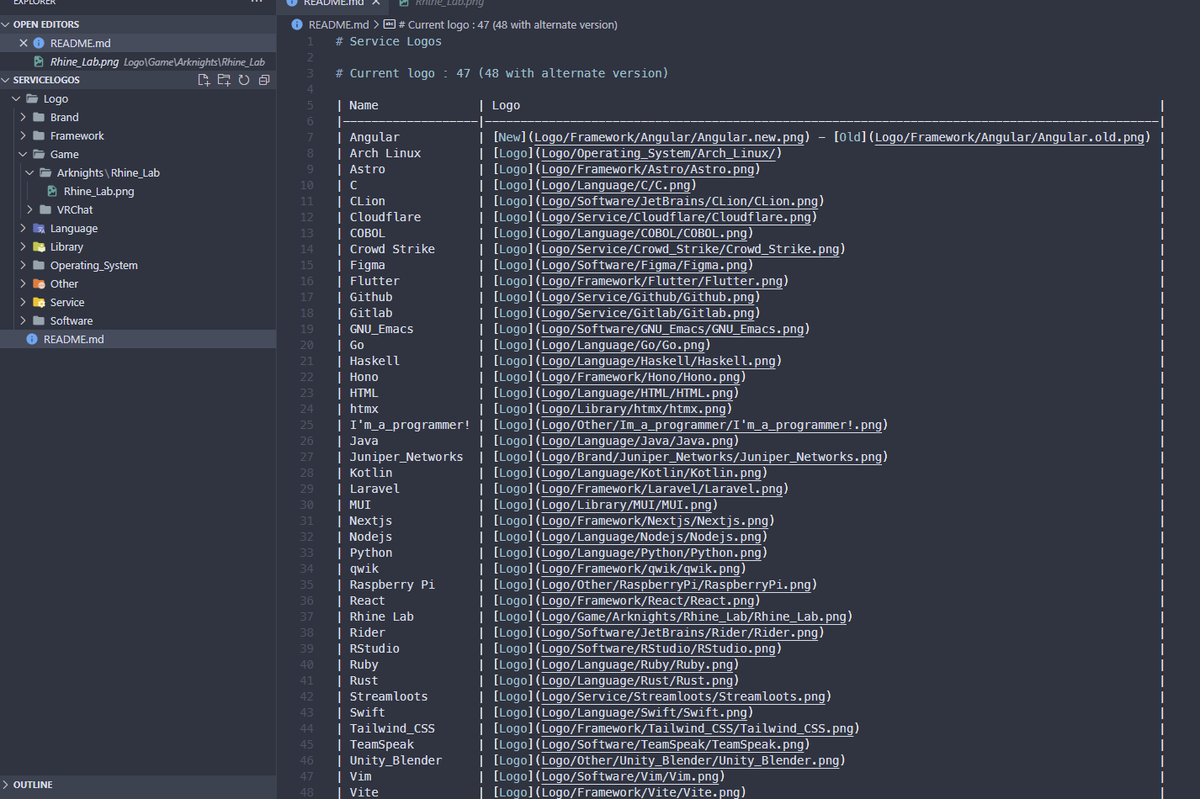Expand the Language folder chevron
This screenshot has width=1200, height=799.
[24, 228]
